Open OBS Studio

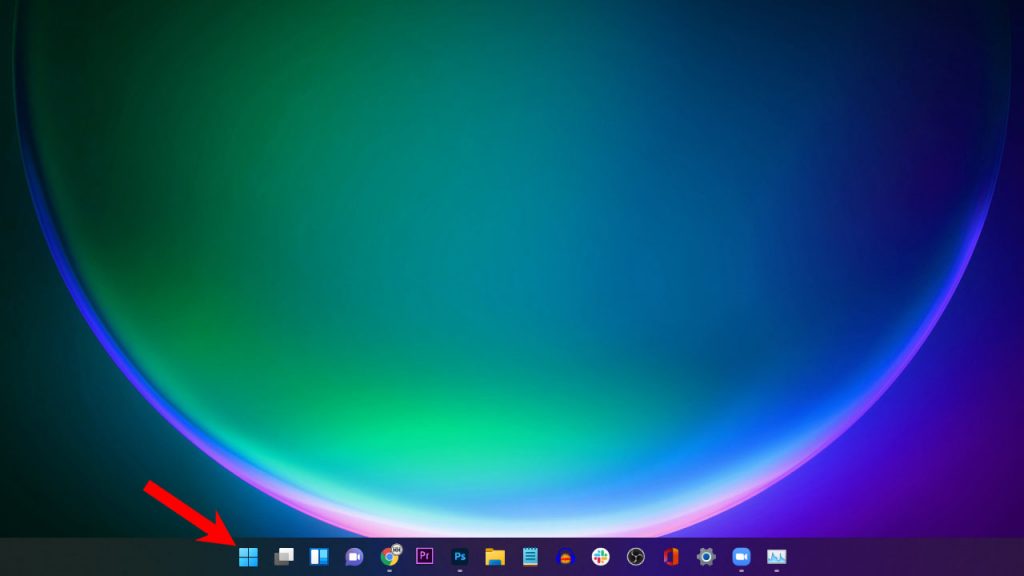tap(635, 556)
